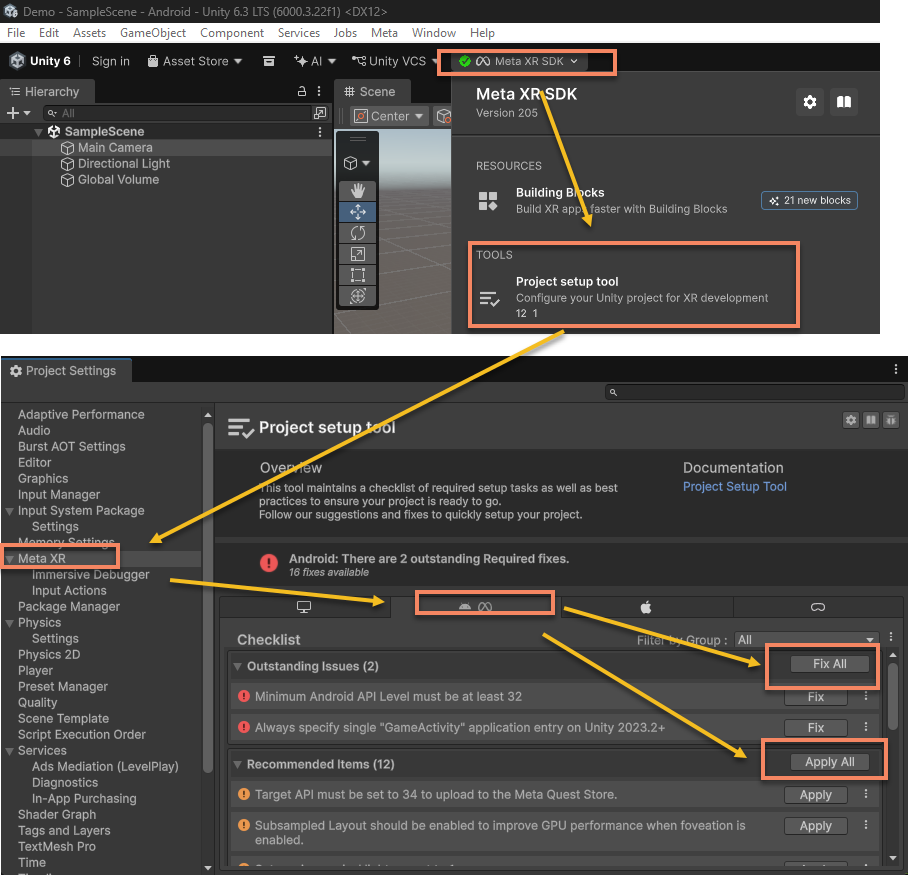Open Project setup tool settings gear

851,420
